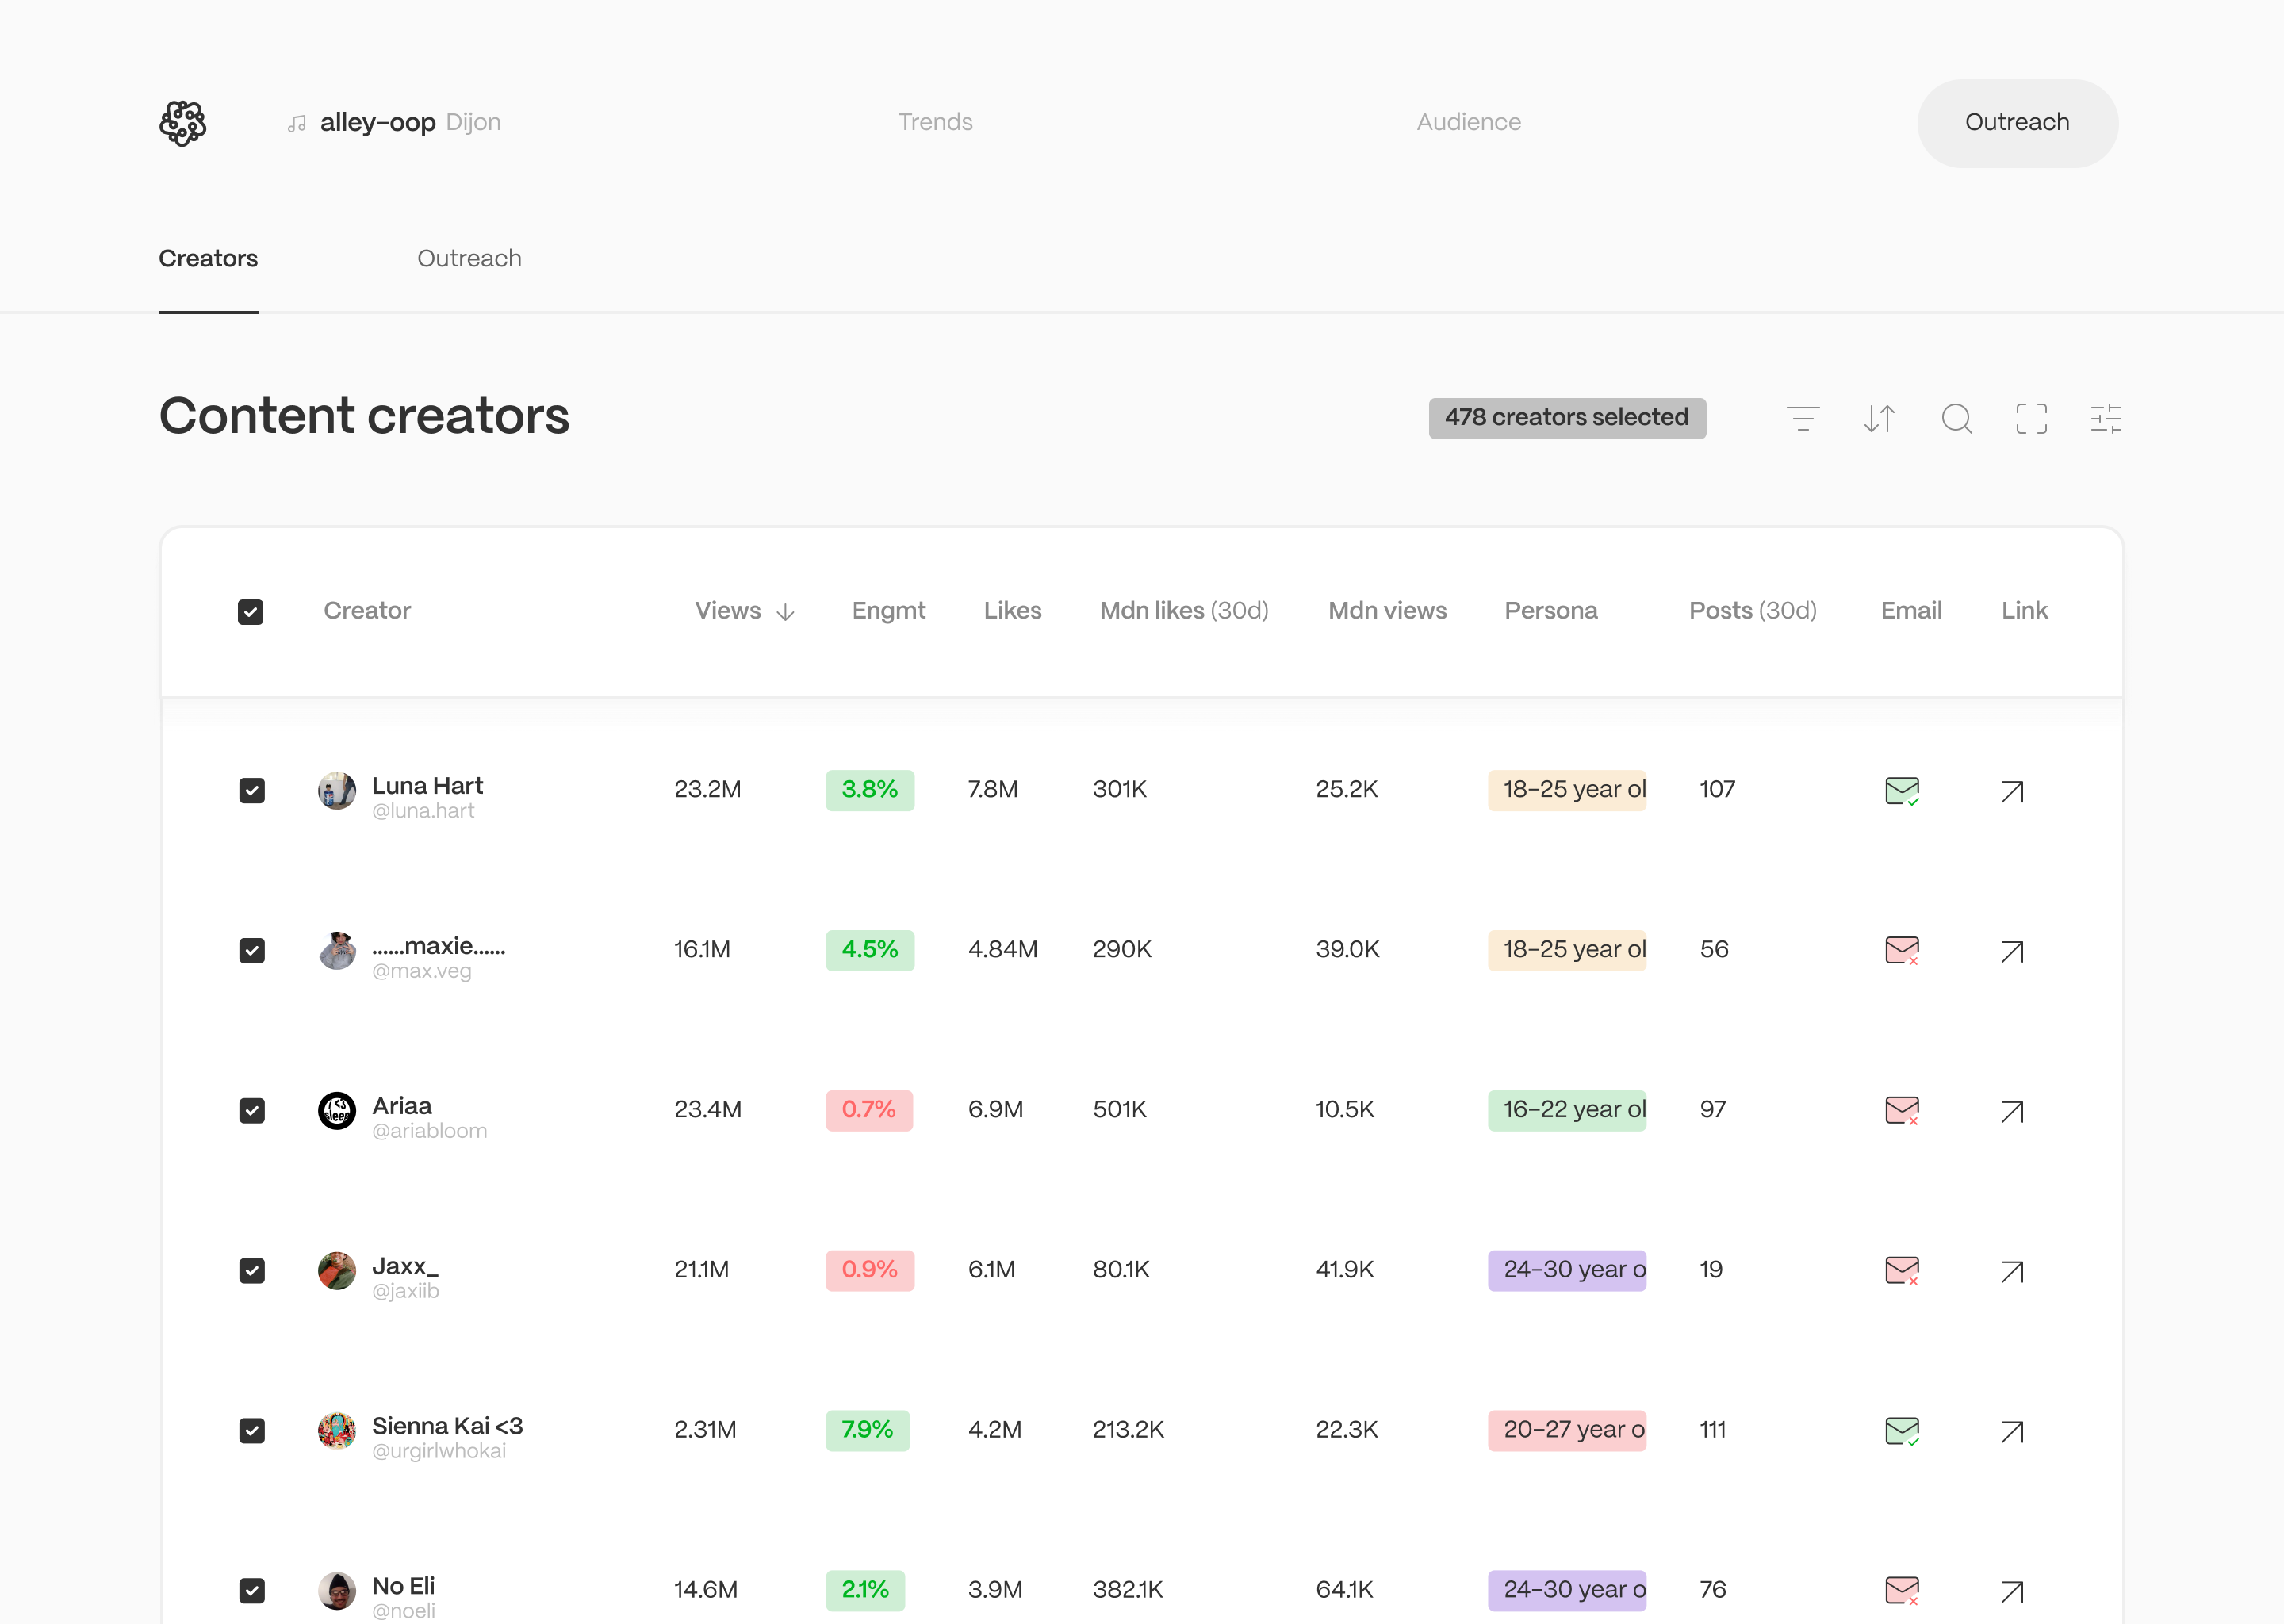Click the sort arrows icon
This screenshot has width=2284, height=1624.
pyautogui.click(x=1879, y=418)
